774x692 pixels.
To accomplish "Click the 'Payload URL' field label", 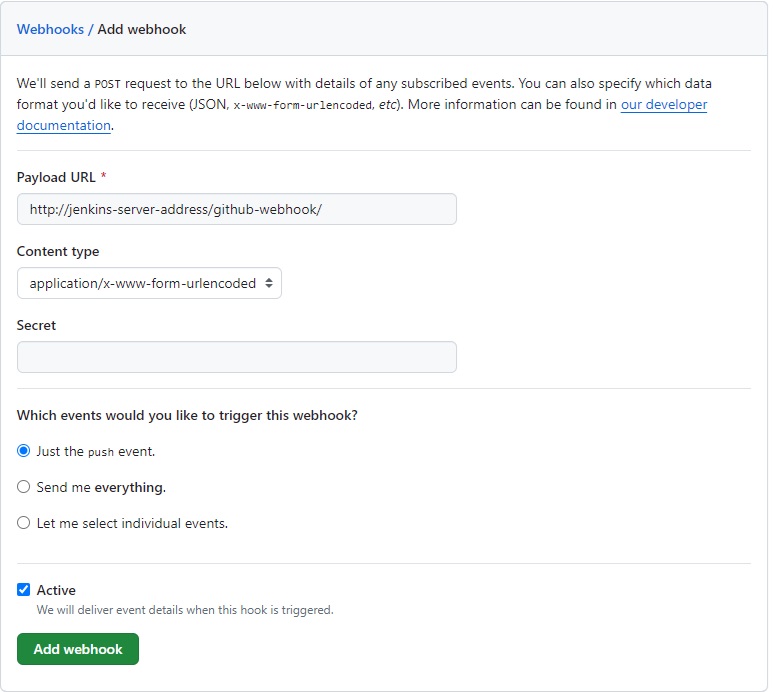I will (x=56, y=177).
